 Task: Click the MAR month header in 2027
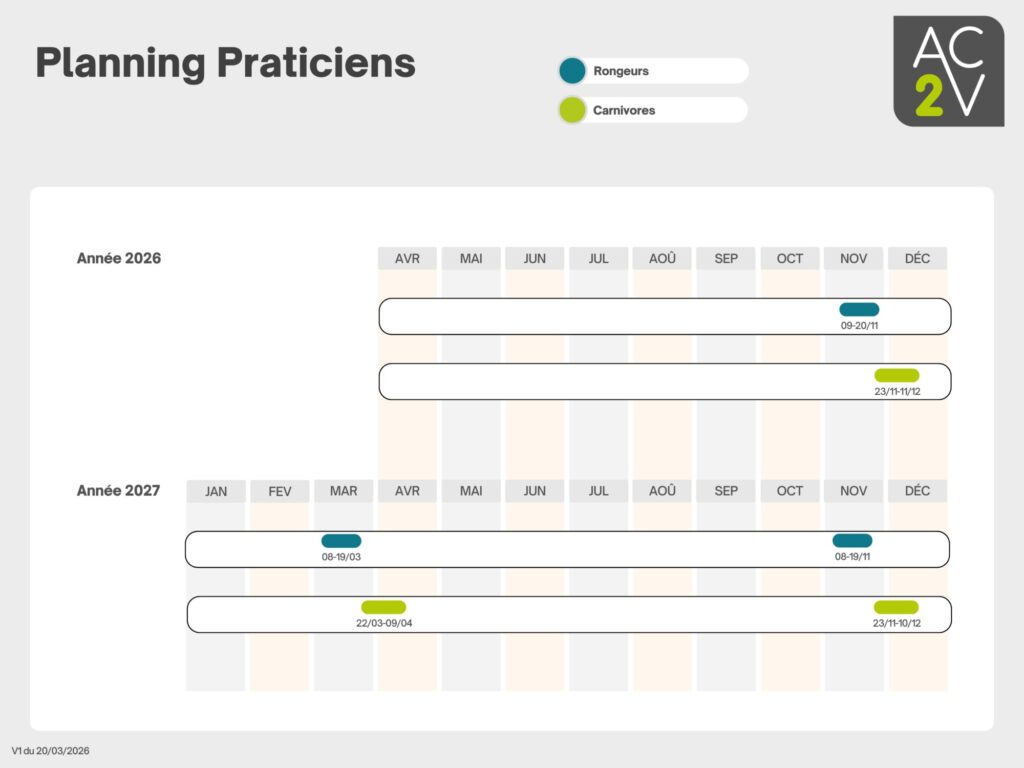[343, 491]
